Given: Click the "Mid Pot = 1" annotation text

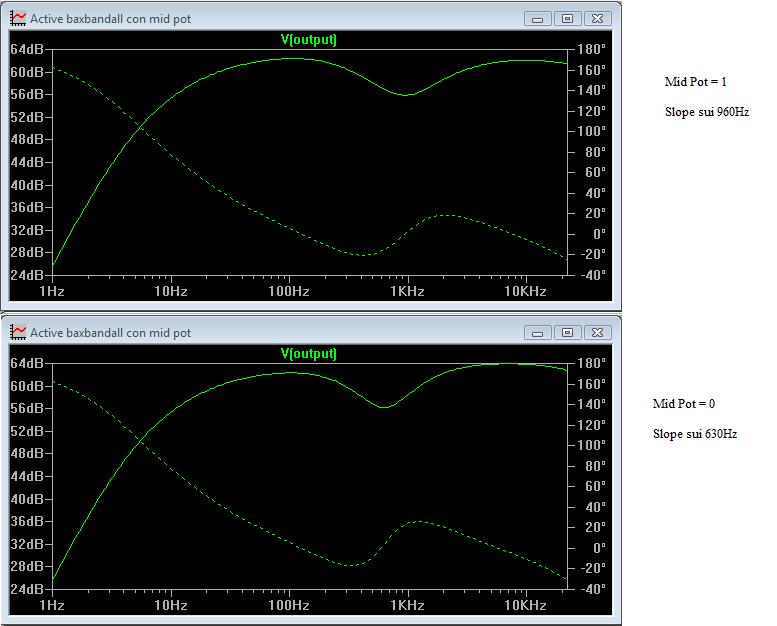Looking at the screenshot, I should [695, 82].
